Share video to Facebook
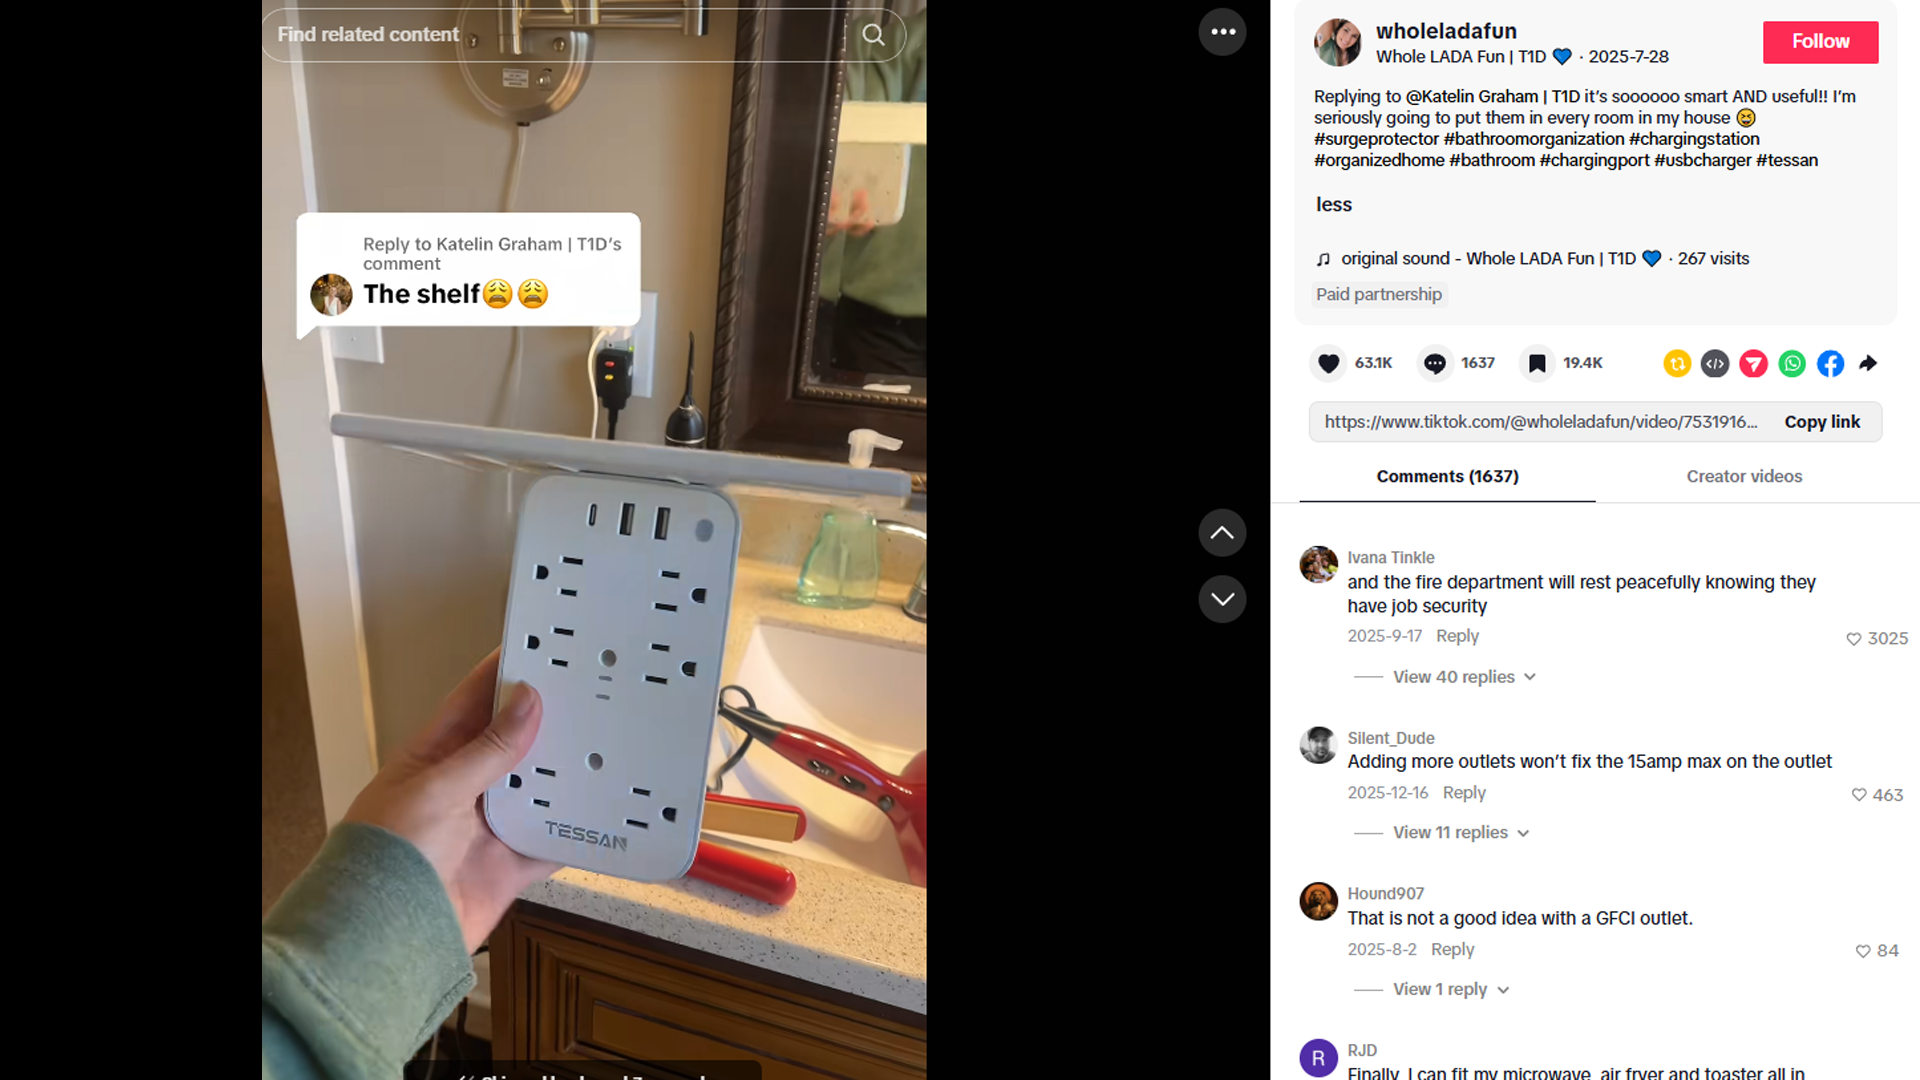Viewport: 1920px width, 1080px height. [x=1830, y=363]
